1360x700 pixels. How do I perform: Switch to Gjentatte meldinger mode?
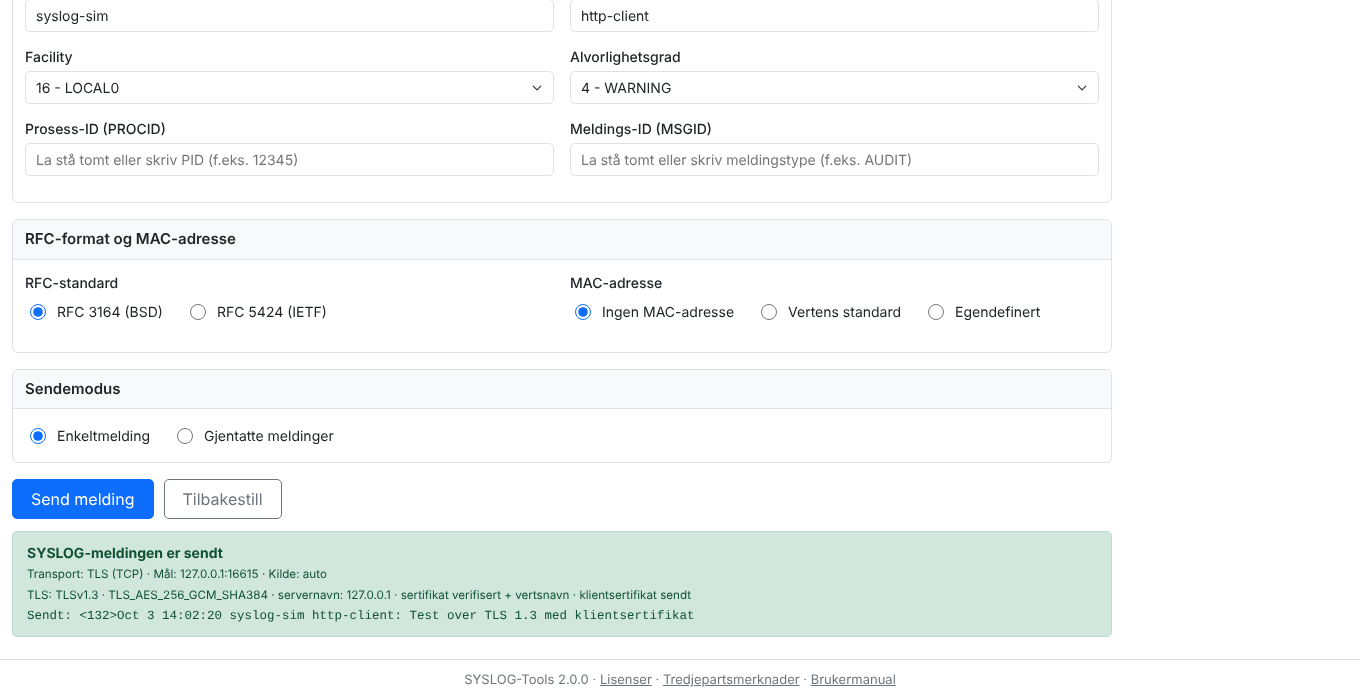(185, 436)
